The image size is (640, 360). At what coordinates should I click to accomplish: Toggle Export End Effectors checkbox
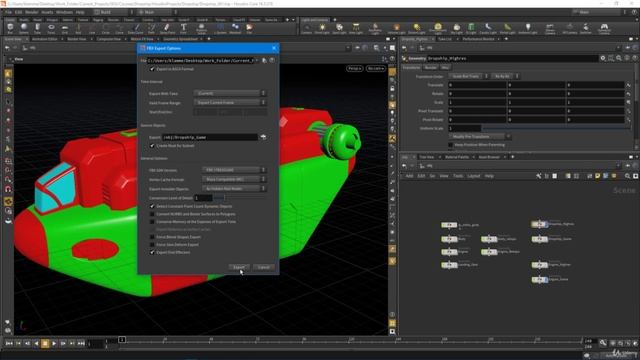[x=152, y=252]
